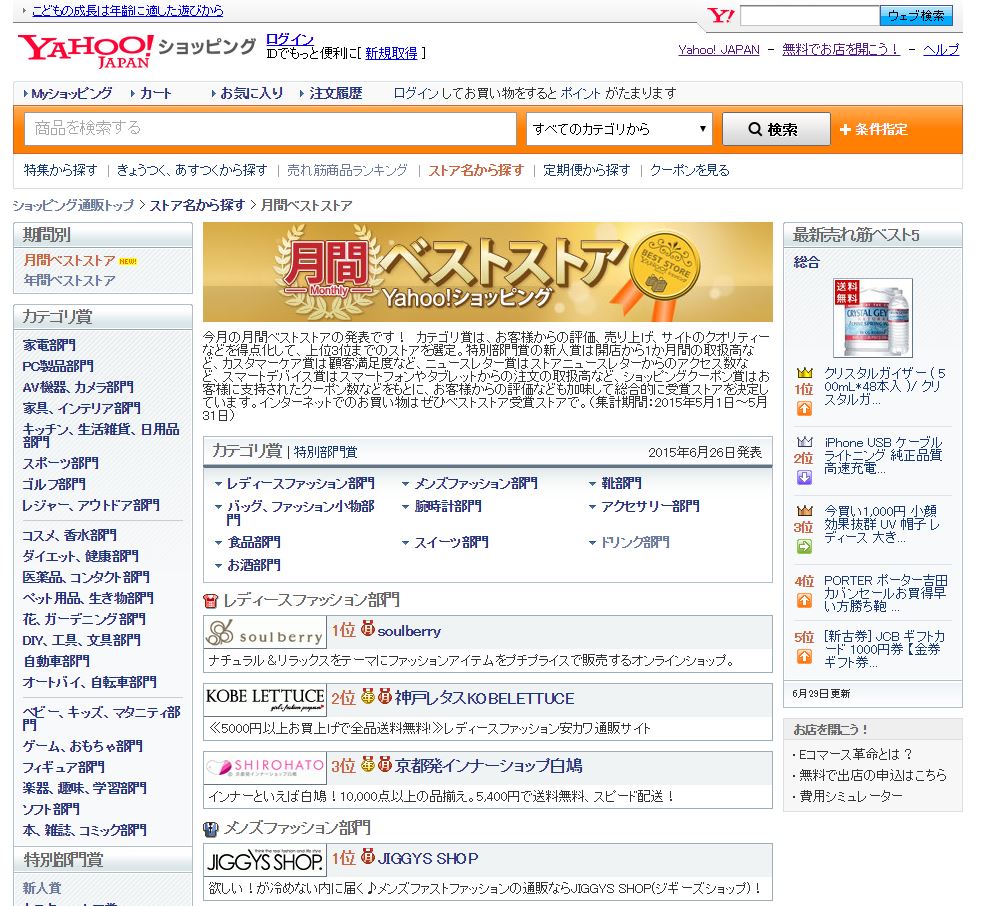Click the orange up arrow icon under 5位
The width and height of the screenshot is (981, 906).
click(804, 656)
